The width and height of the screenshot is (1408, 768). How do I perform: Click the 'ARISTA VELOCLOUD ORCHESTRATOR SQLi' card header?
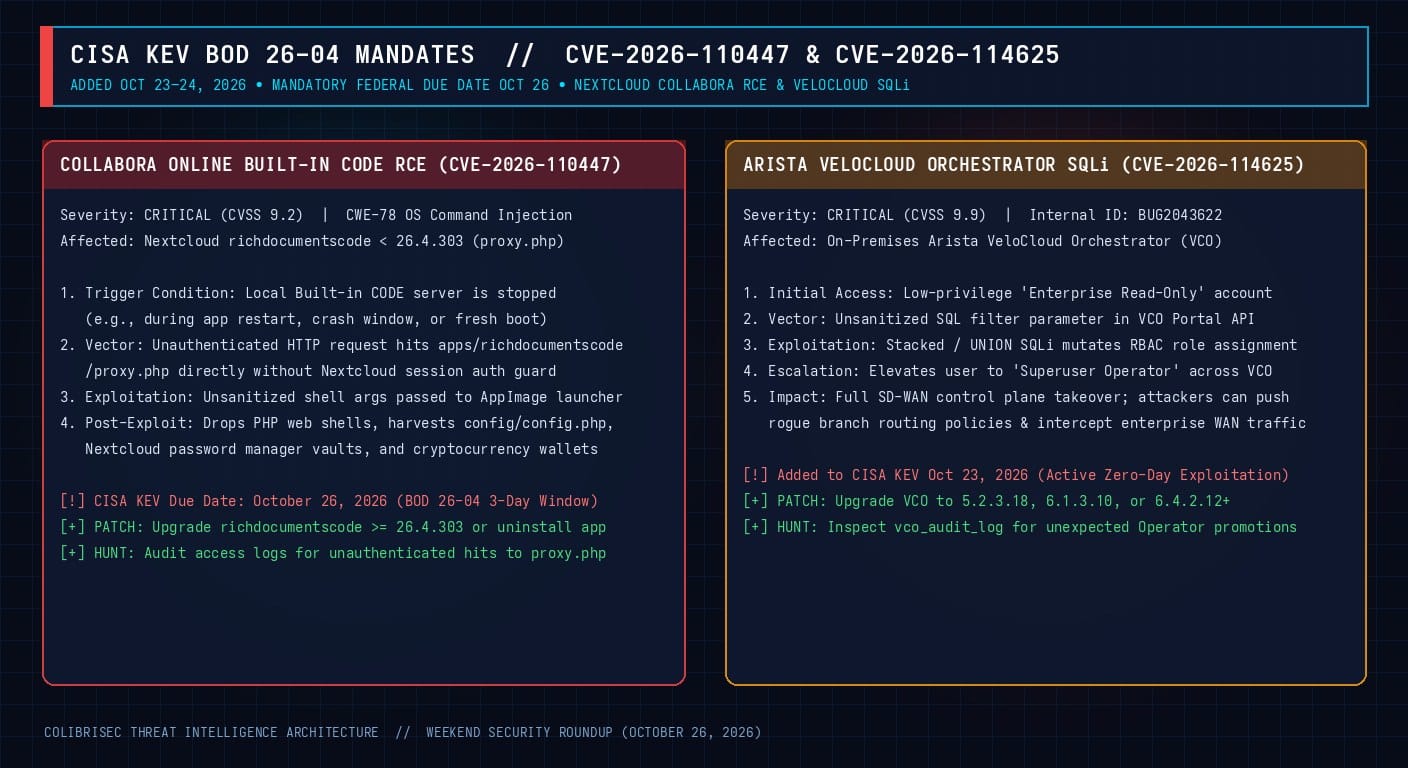point(1046,165)
